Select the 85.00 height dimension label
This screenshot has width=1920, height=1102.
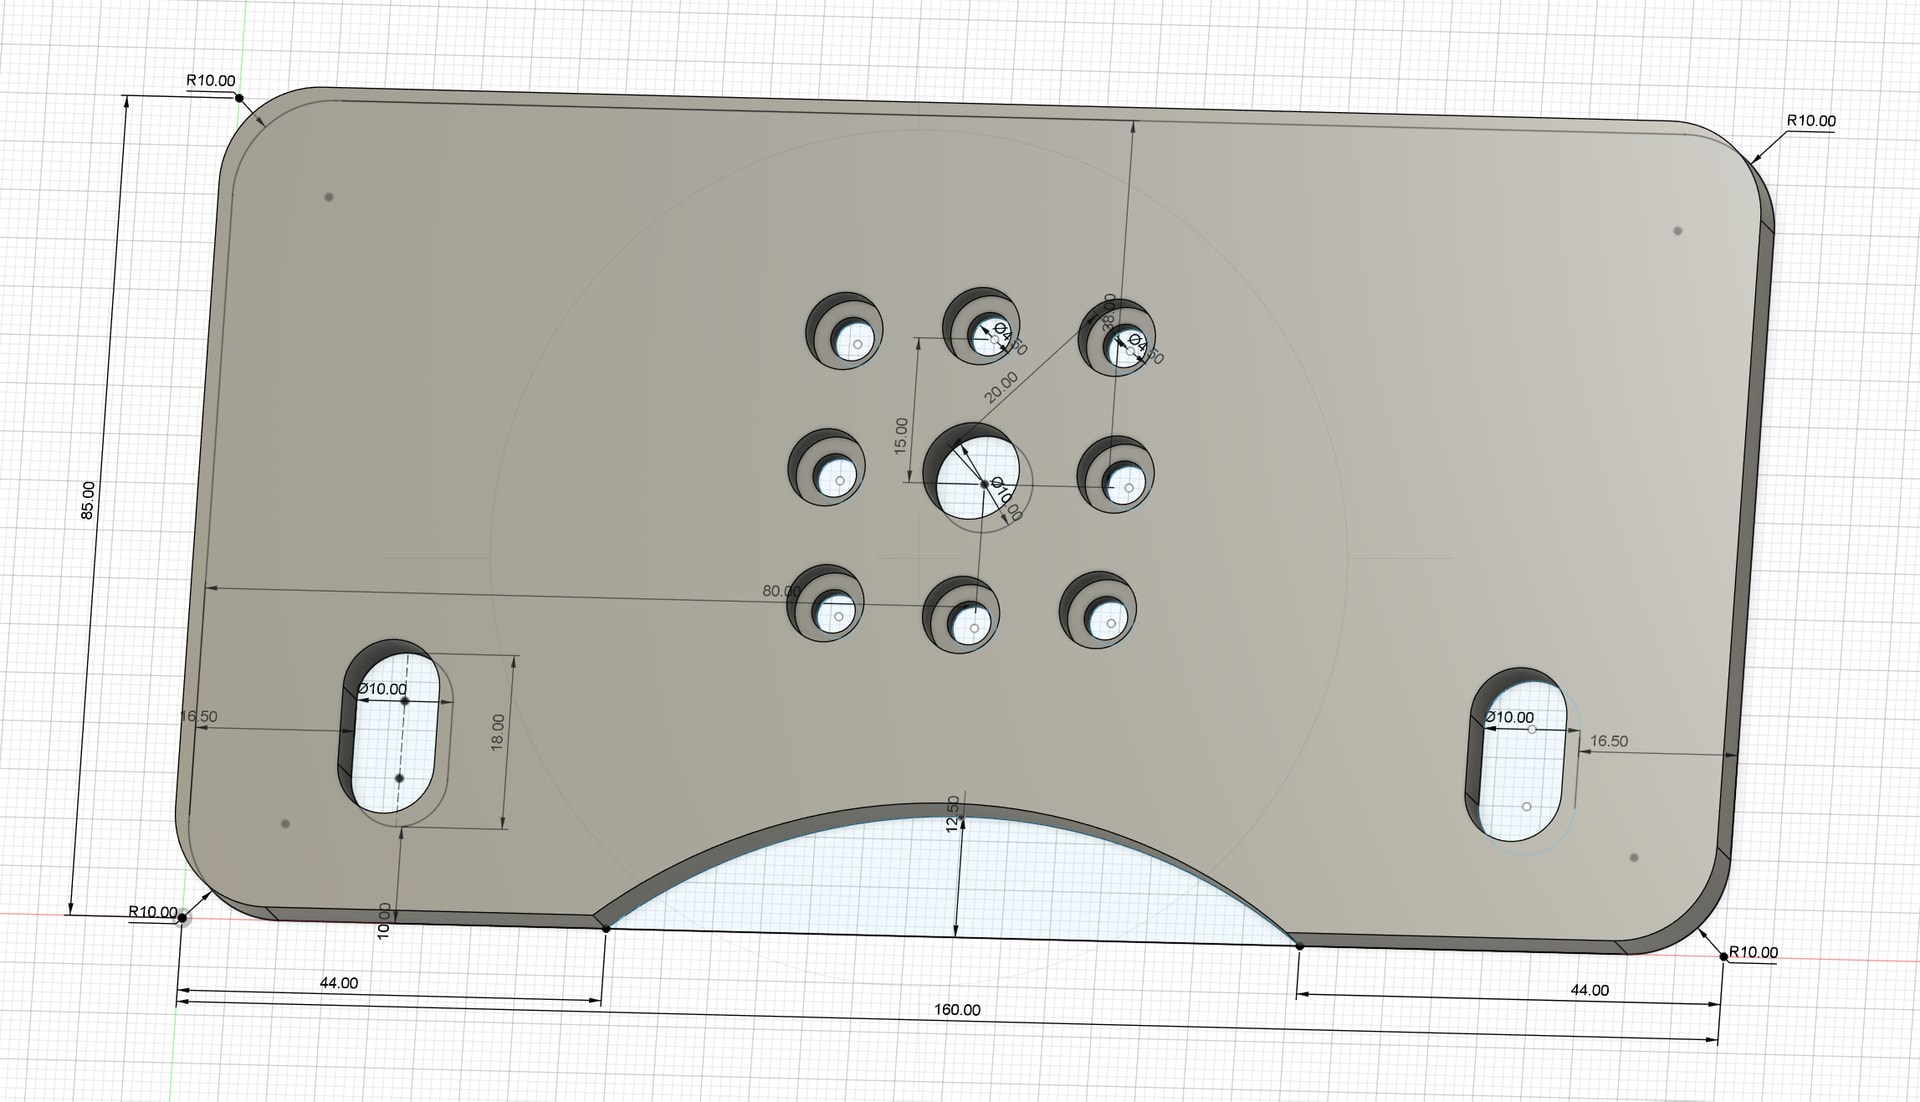pos(88,500)
